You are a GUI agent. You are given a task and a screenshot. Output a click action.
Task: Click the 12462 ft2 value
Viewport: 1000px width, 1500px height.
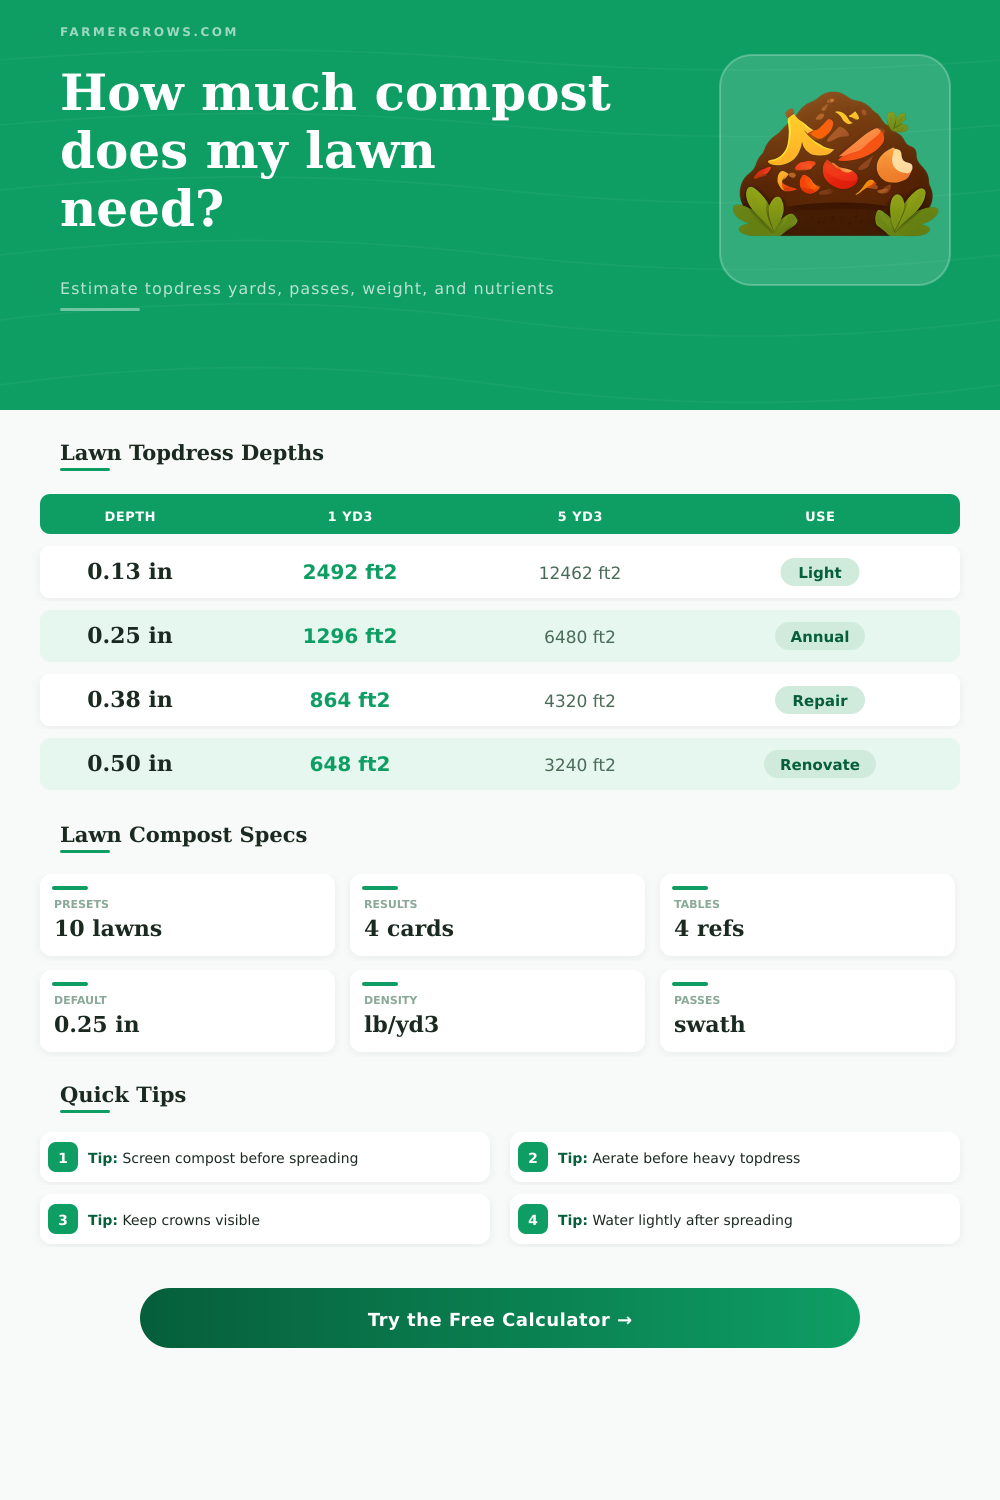[580, 573]
